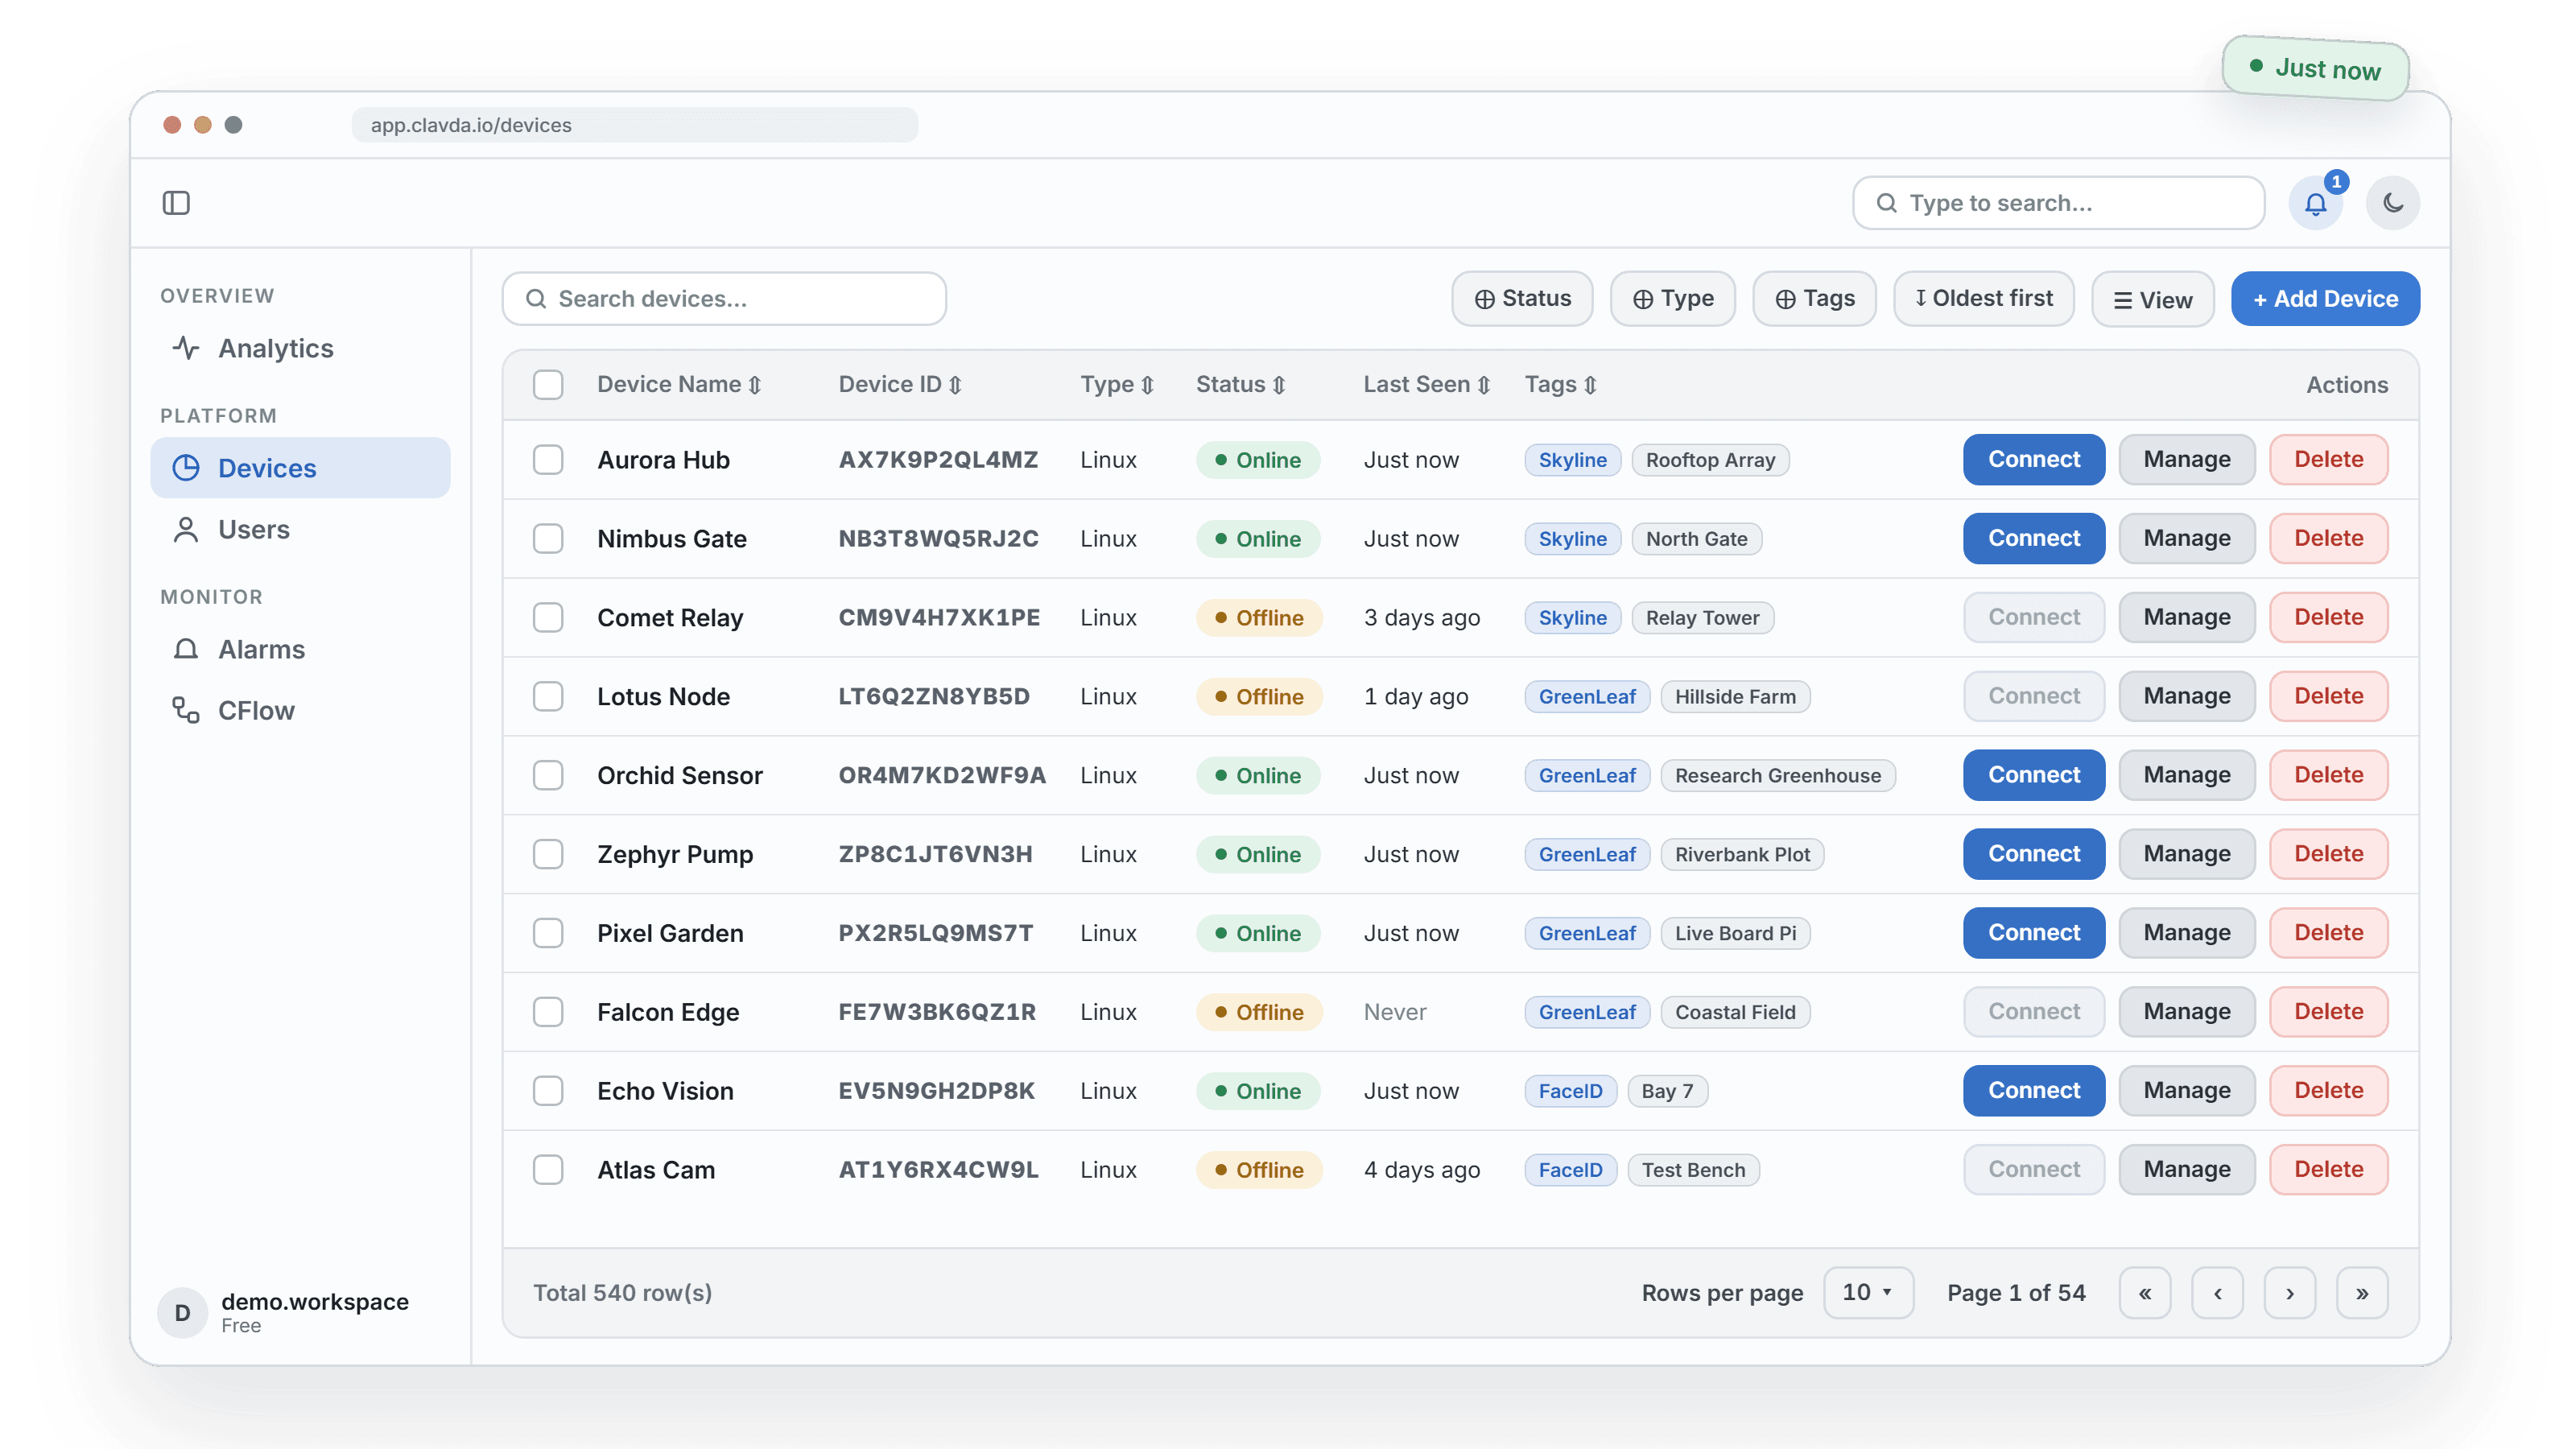The width and height of the screenshot is (2576, 1449).
Task: Change rows per page dropdown
Action: 1868,1293
